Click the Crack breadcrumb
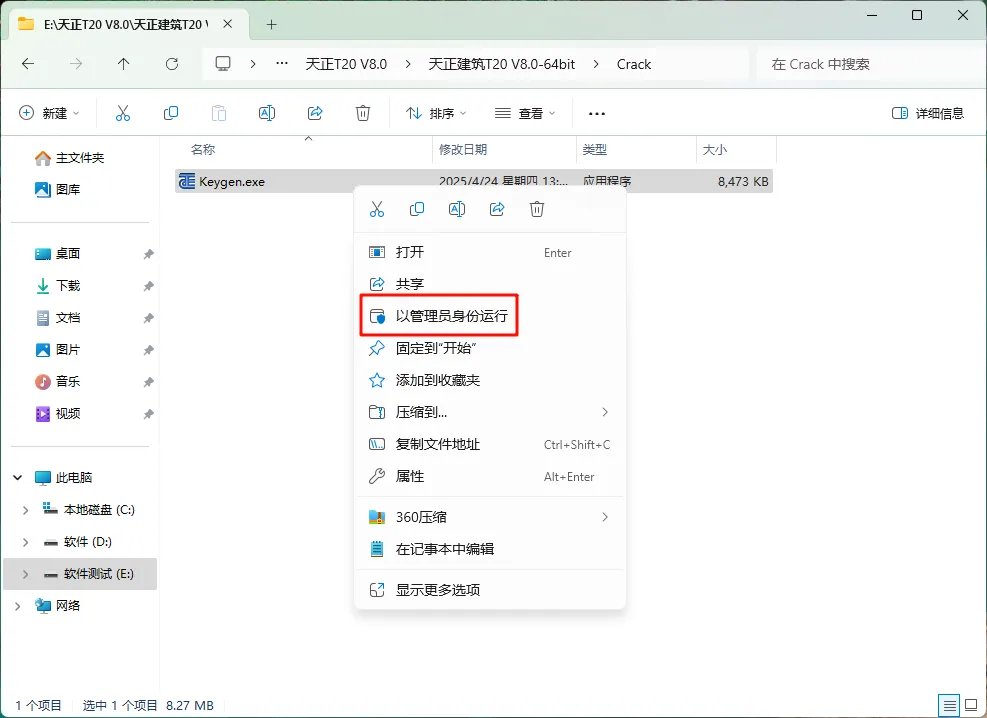 pyautogui.click(x=634, y=64)
